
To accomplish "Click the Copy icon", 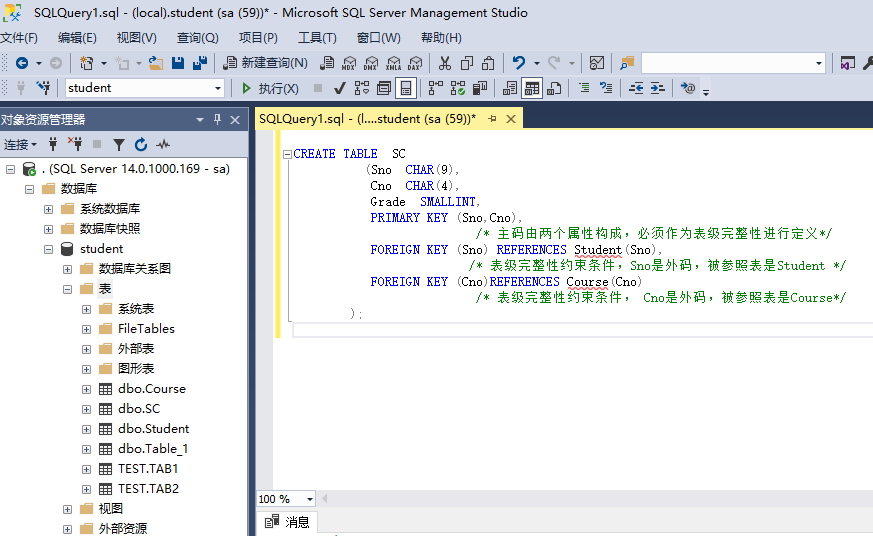I will click(x=467, y=63).
